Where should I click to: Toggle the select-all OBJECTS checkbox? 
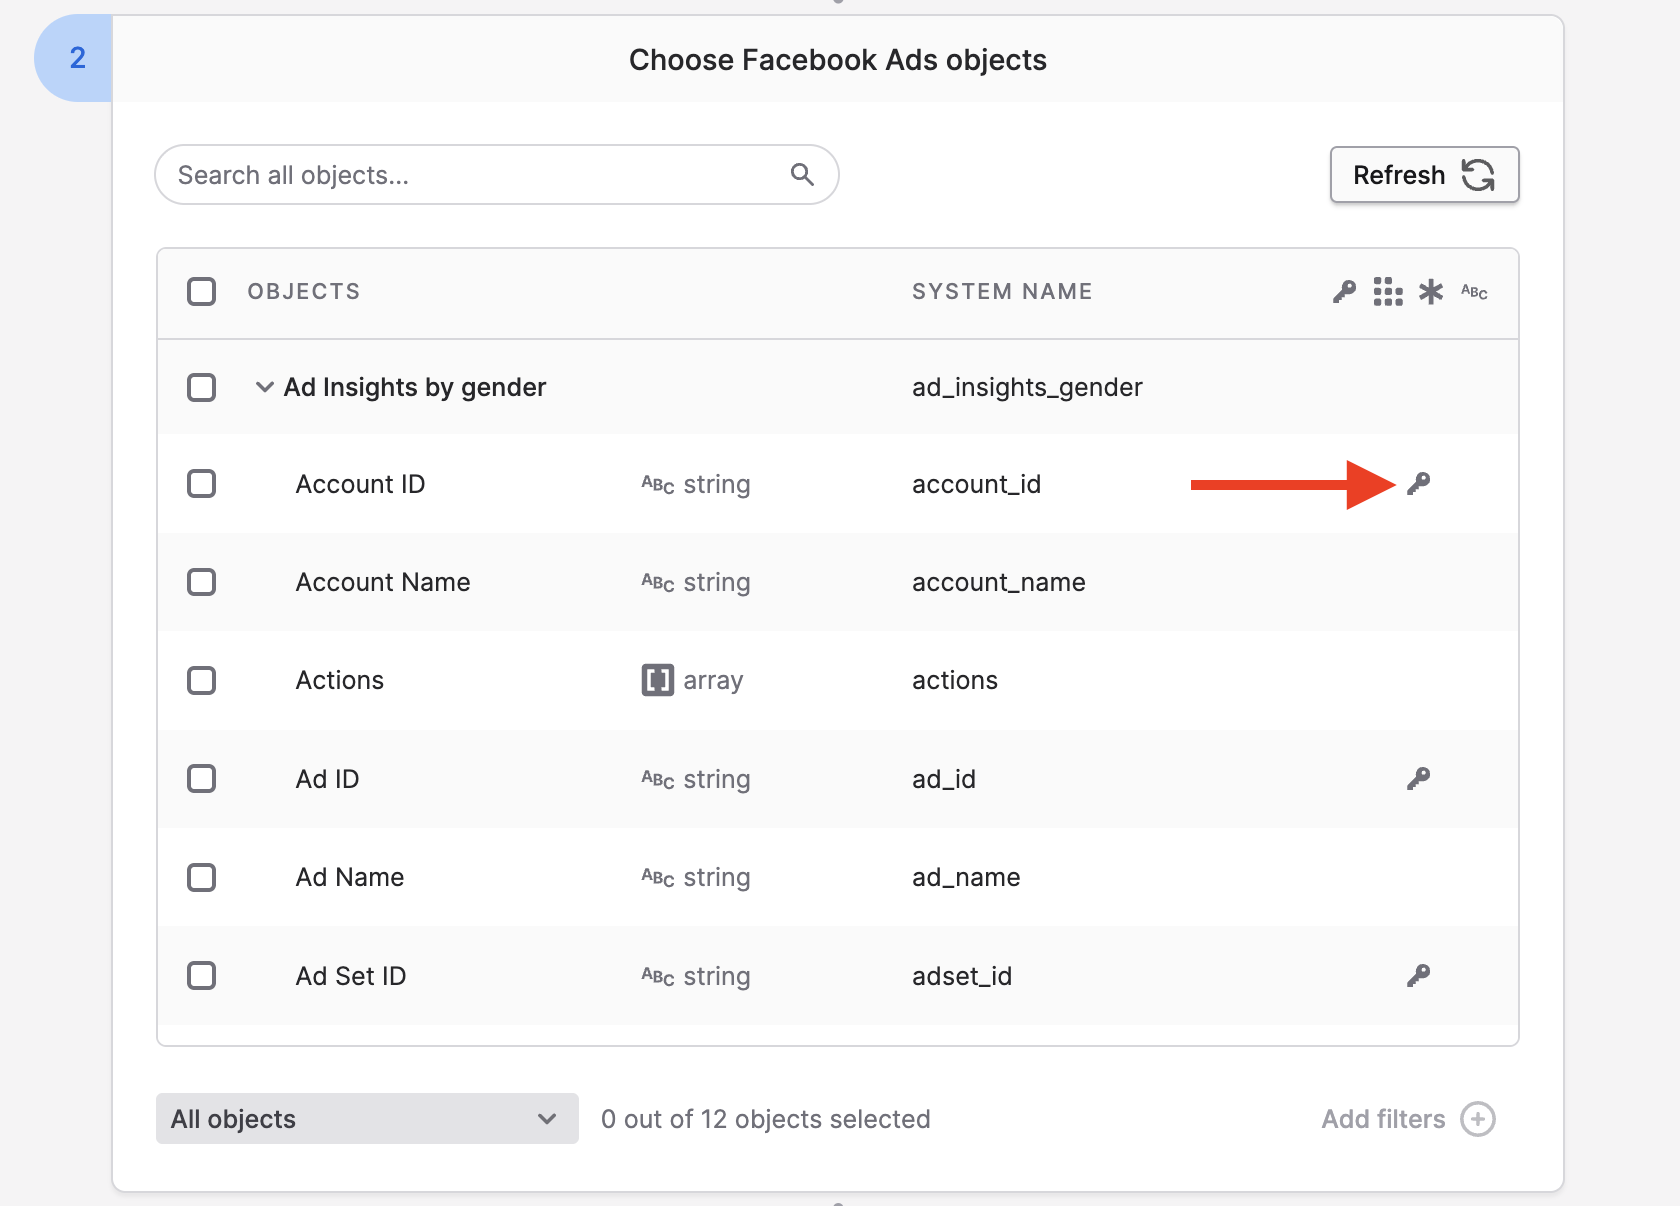point(202,292)
